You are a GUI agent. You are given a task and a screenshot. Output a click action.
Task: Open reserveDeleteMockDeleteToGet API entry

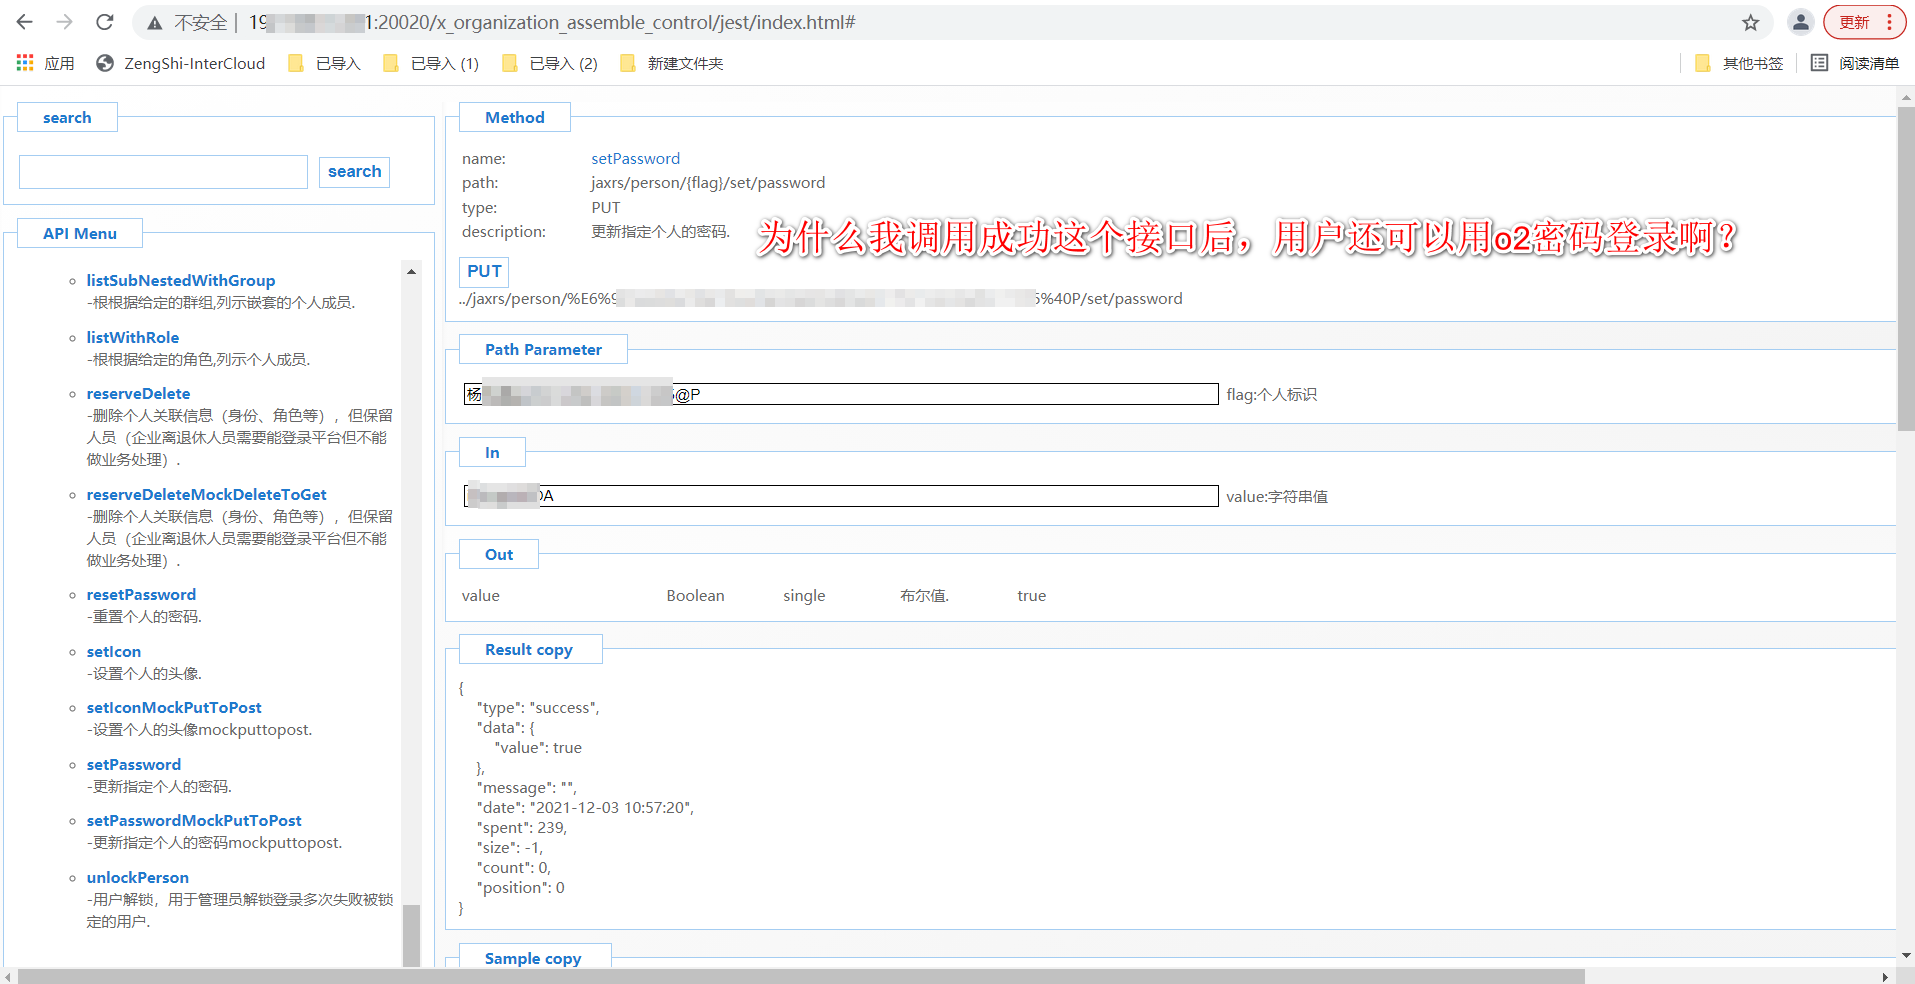pos(206,495)
